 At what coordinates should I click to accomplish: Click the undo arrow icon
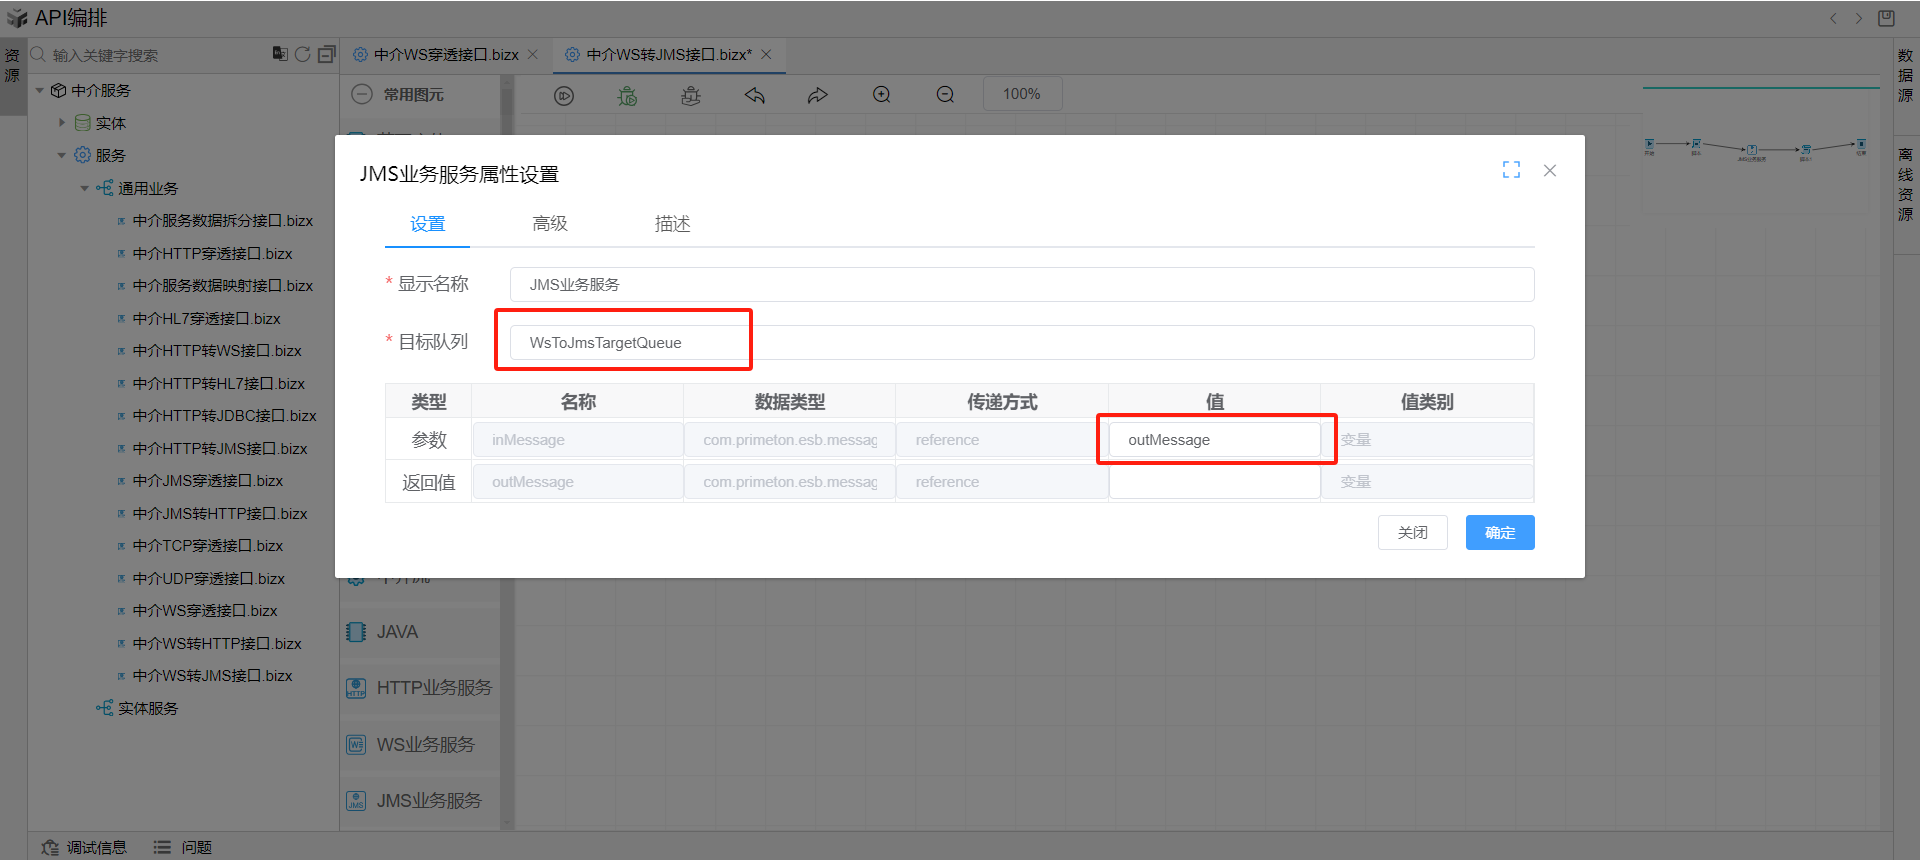click(x=755, y=95)
